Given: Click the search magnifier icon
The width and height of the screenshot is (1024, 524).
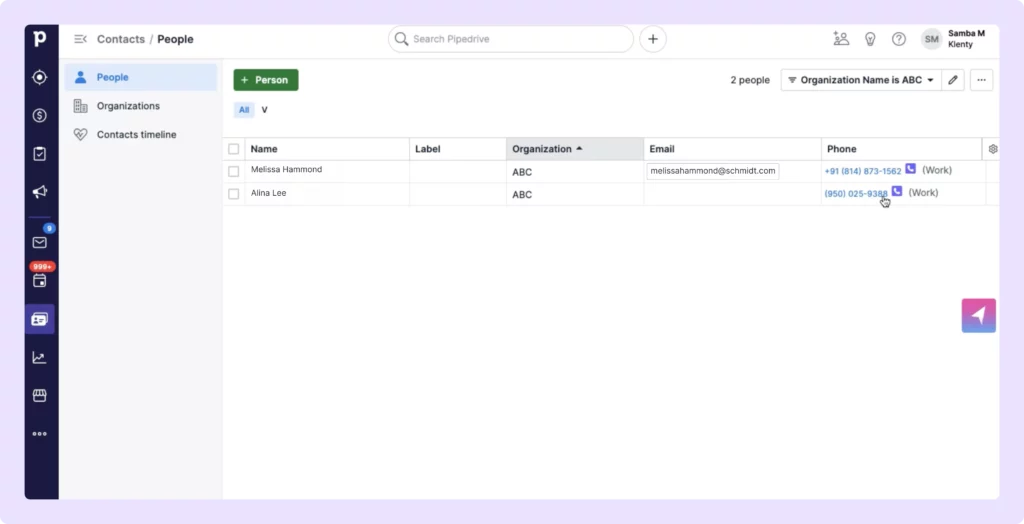Looking at the screenshot, I should [401, 39].
